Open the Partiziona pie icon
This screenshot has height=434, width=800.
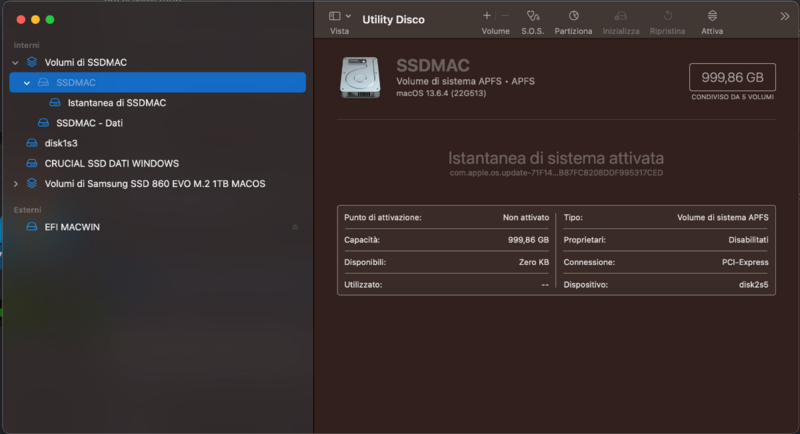point(573,16)
